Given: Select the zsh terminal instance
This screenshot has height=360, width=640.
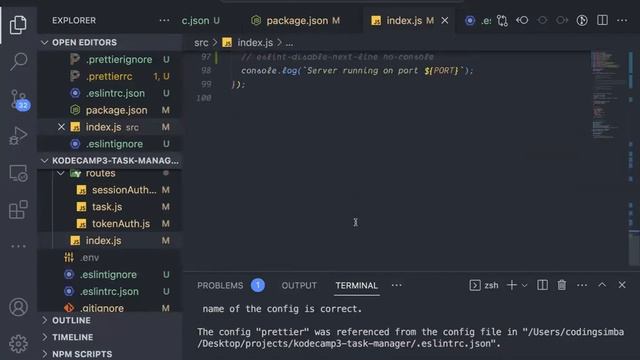Looking at the screenshot, I should tap(484, 285).
